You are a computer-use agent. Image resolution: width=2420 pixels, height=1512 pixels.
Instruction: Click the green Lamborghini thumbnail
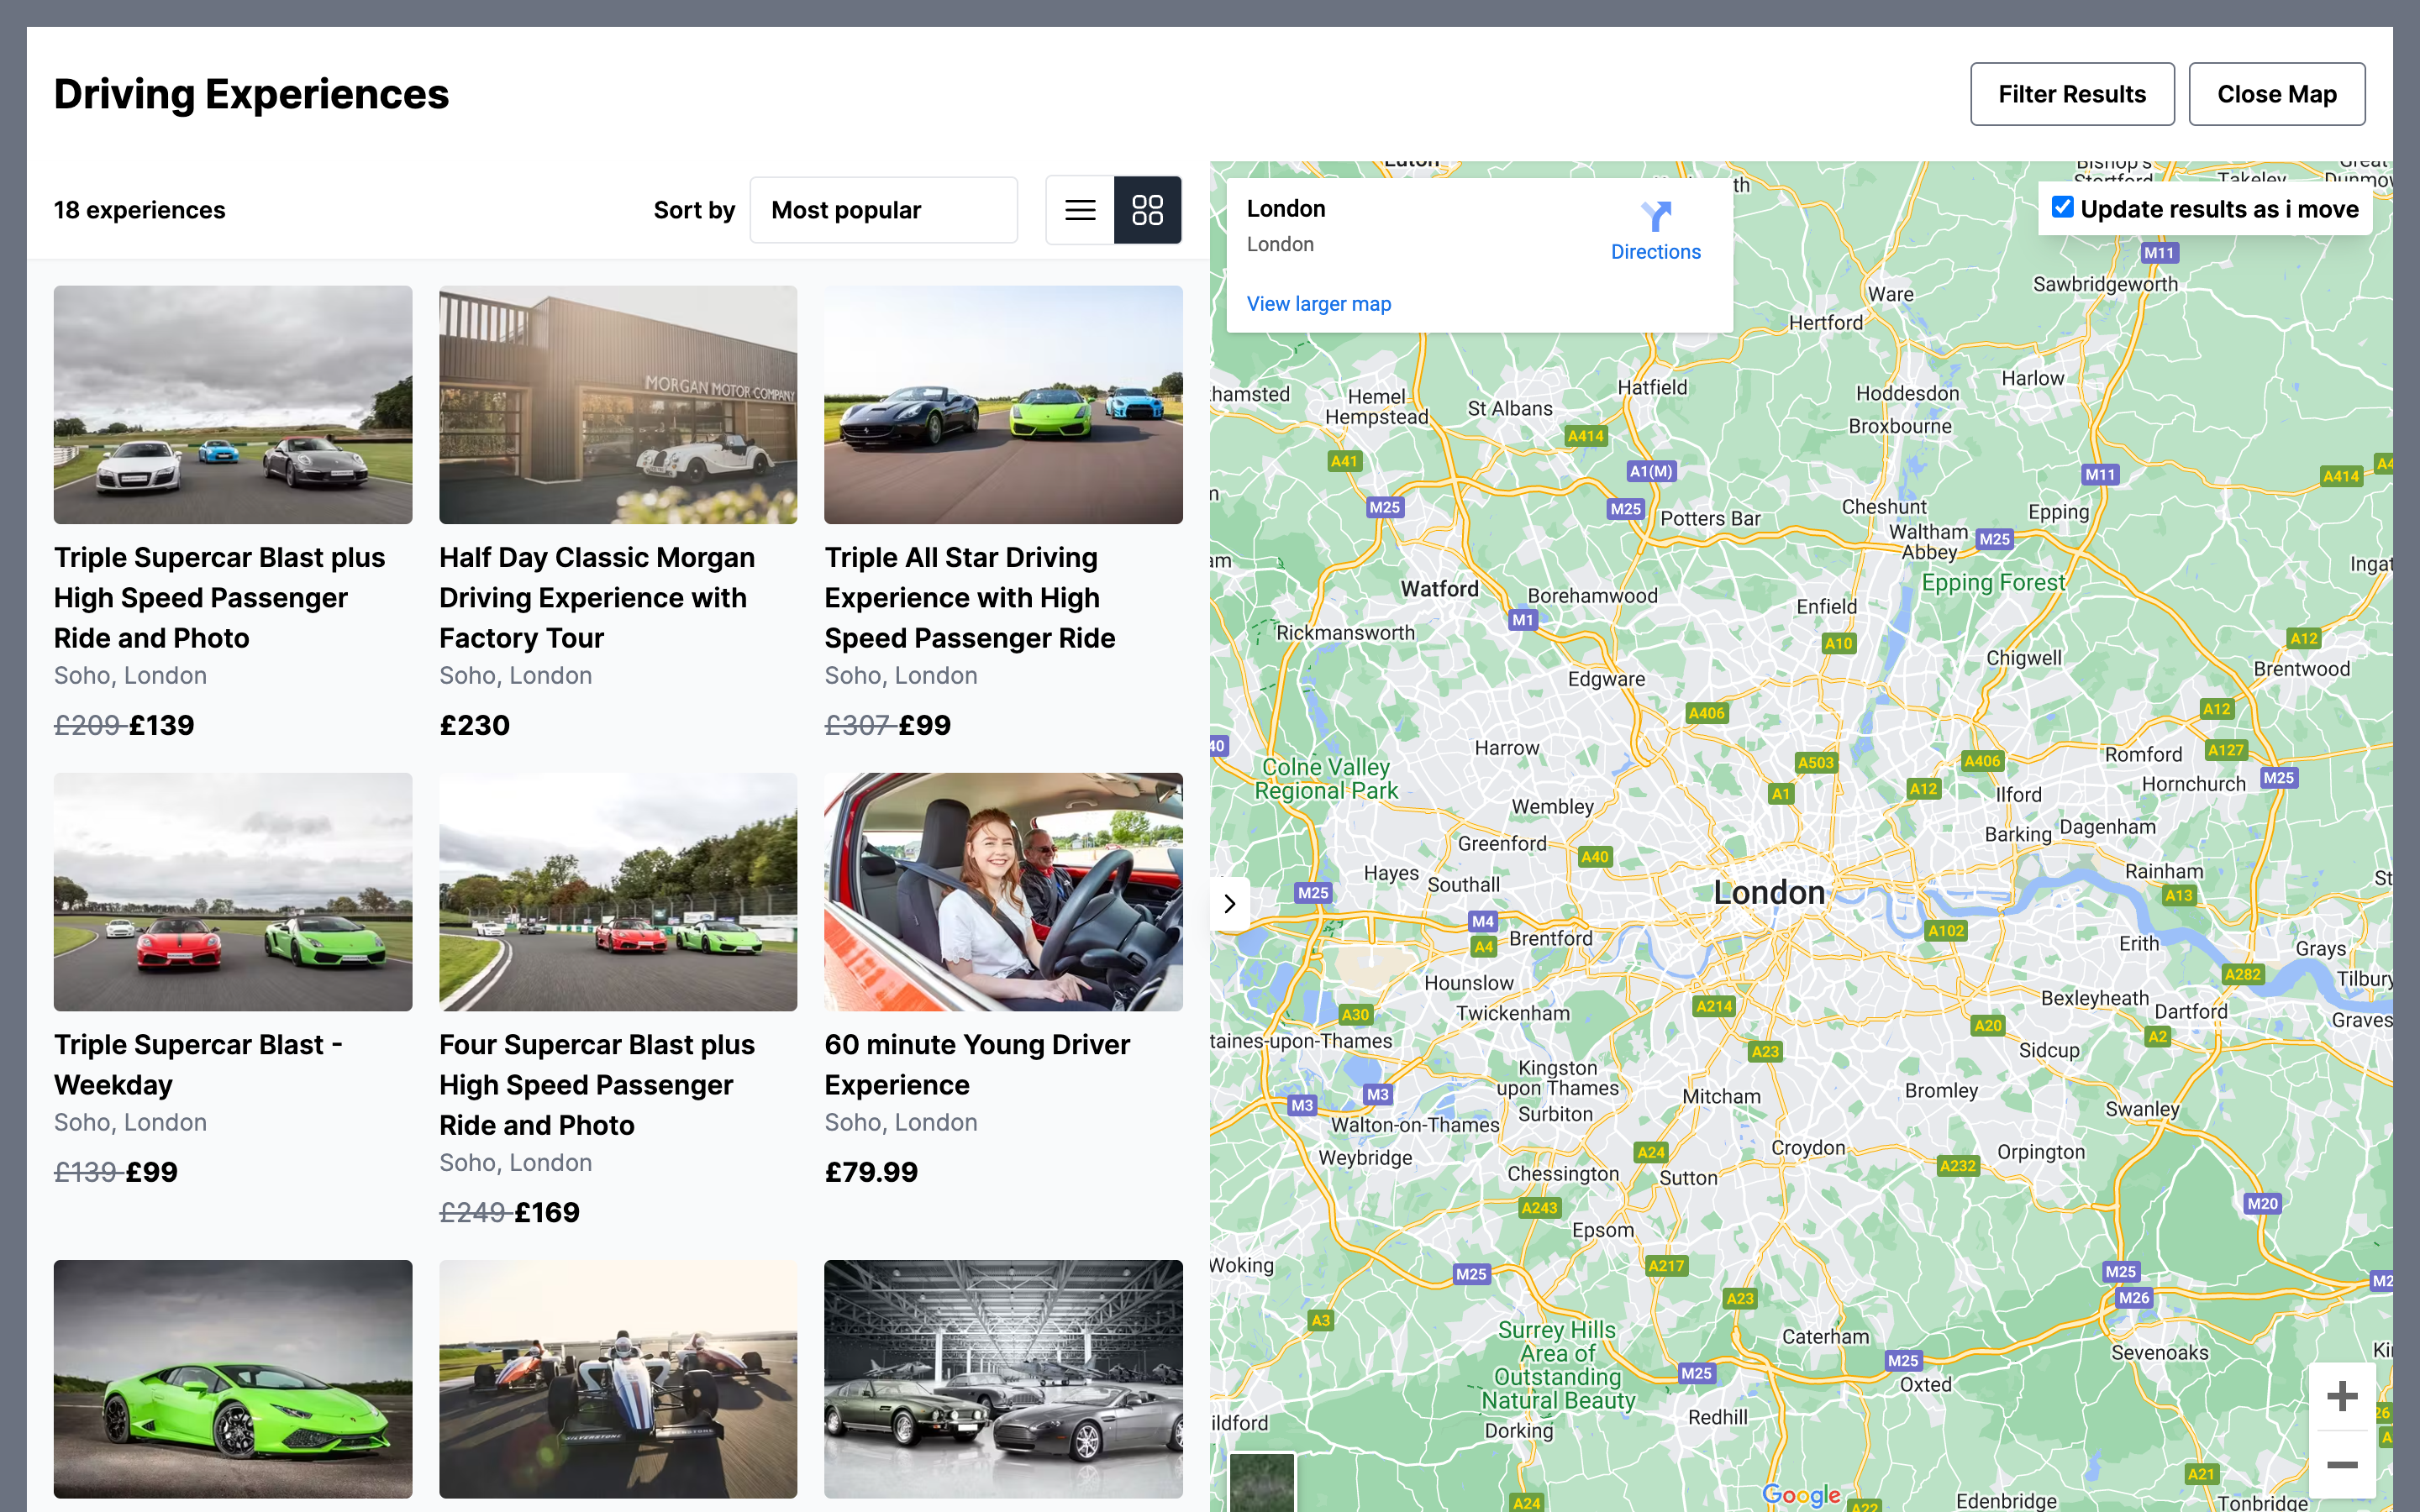click(x=233, y=1378)
